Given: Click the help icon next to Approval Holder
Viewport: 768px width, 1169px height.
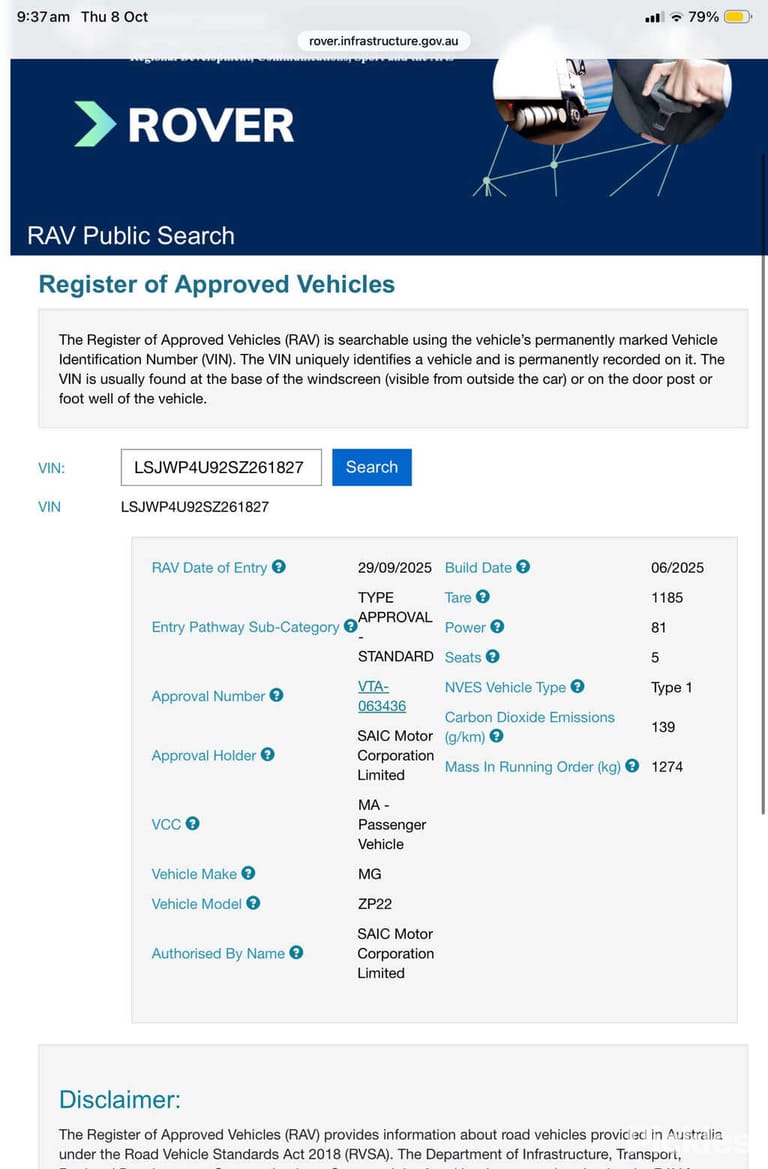Looking at the screenshot, I should (x=268, y=754).
